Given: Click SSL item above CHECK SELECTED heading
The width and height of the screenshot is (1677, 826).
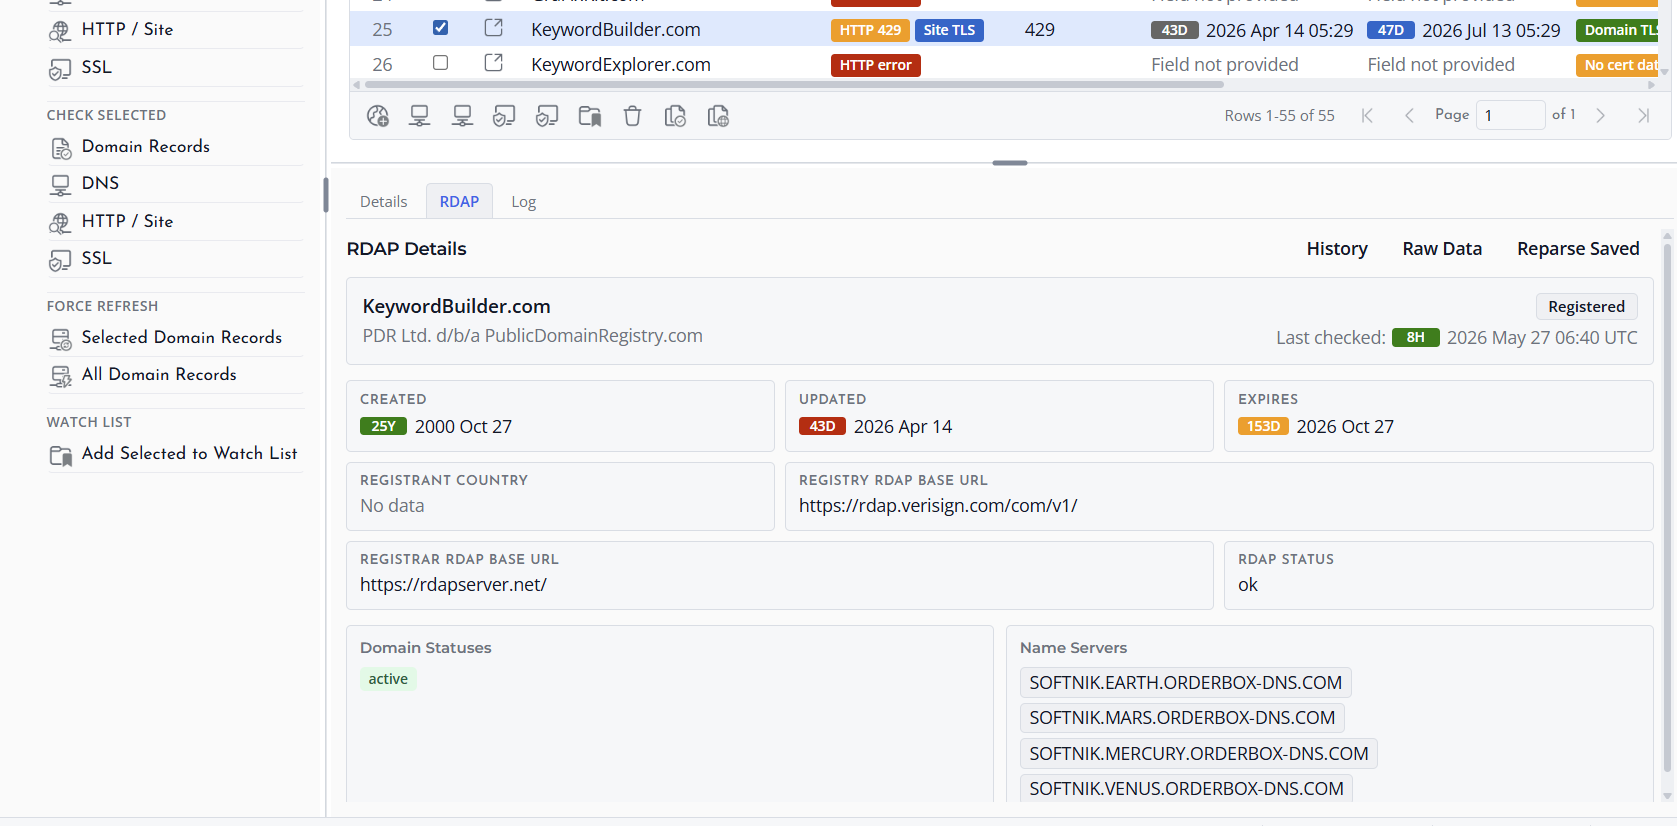Looking at the screenshot, I should coord(96,67).
